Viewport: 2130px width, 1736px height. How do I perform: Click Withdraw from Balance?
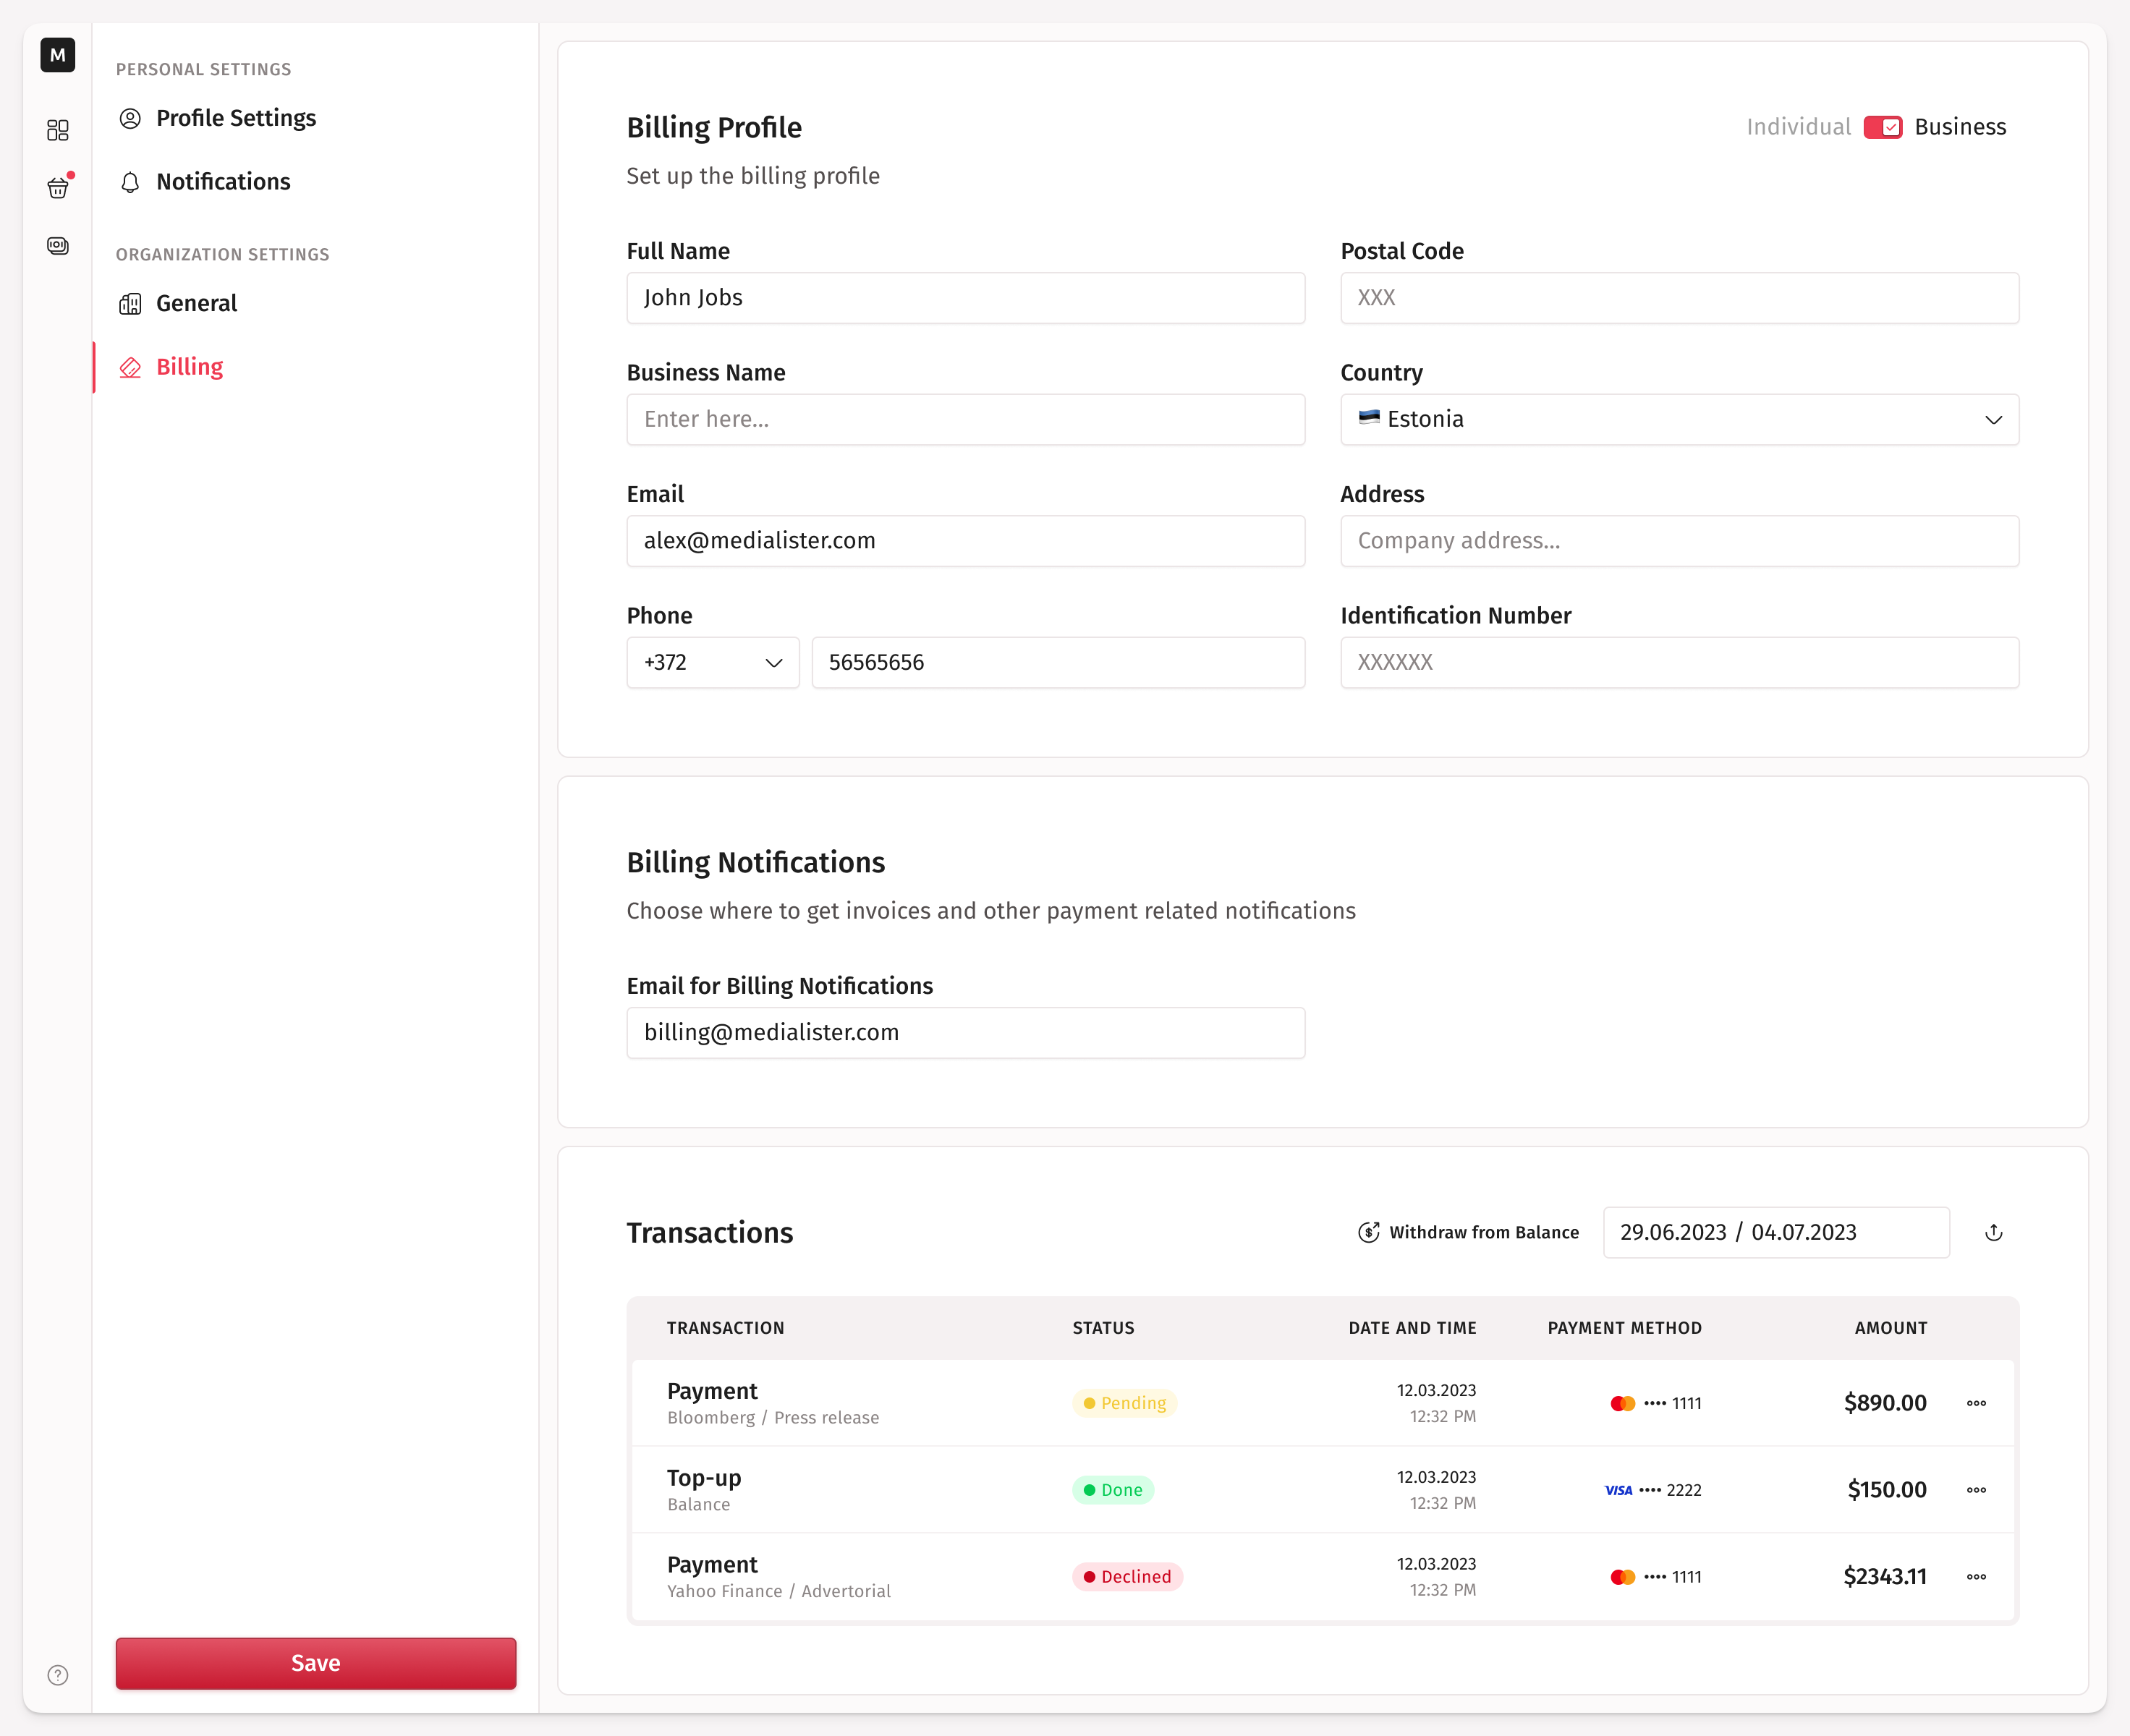(1468, 1232)
